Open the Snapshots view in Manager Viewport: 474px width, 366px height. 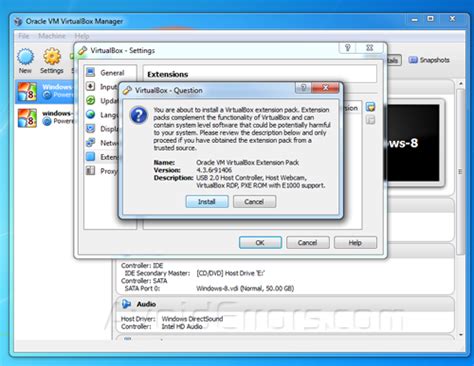[x=429, y=60]
